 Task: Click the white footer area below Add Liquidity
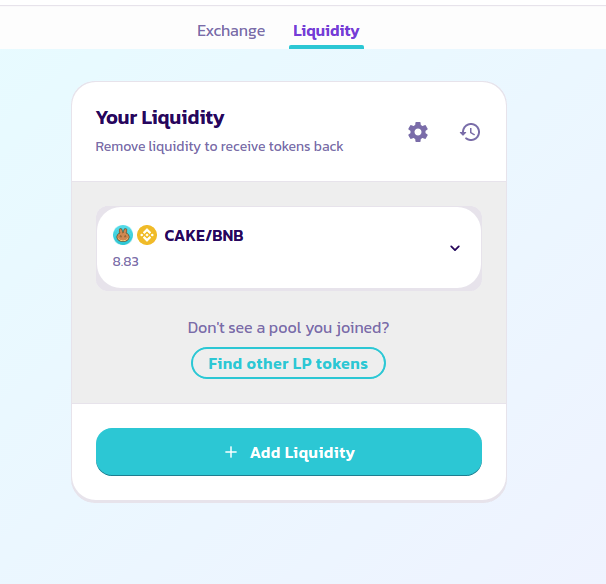pos(289,488)
